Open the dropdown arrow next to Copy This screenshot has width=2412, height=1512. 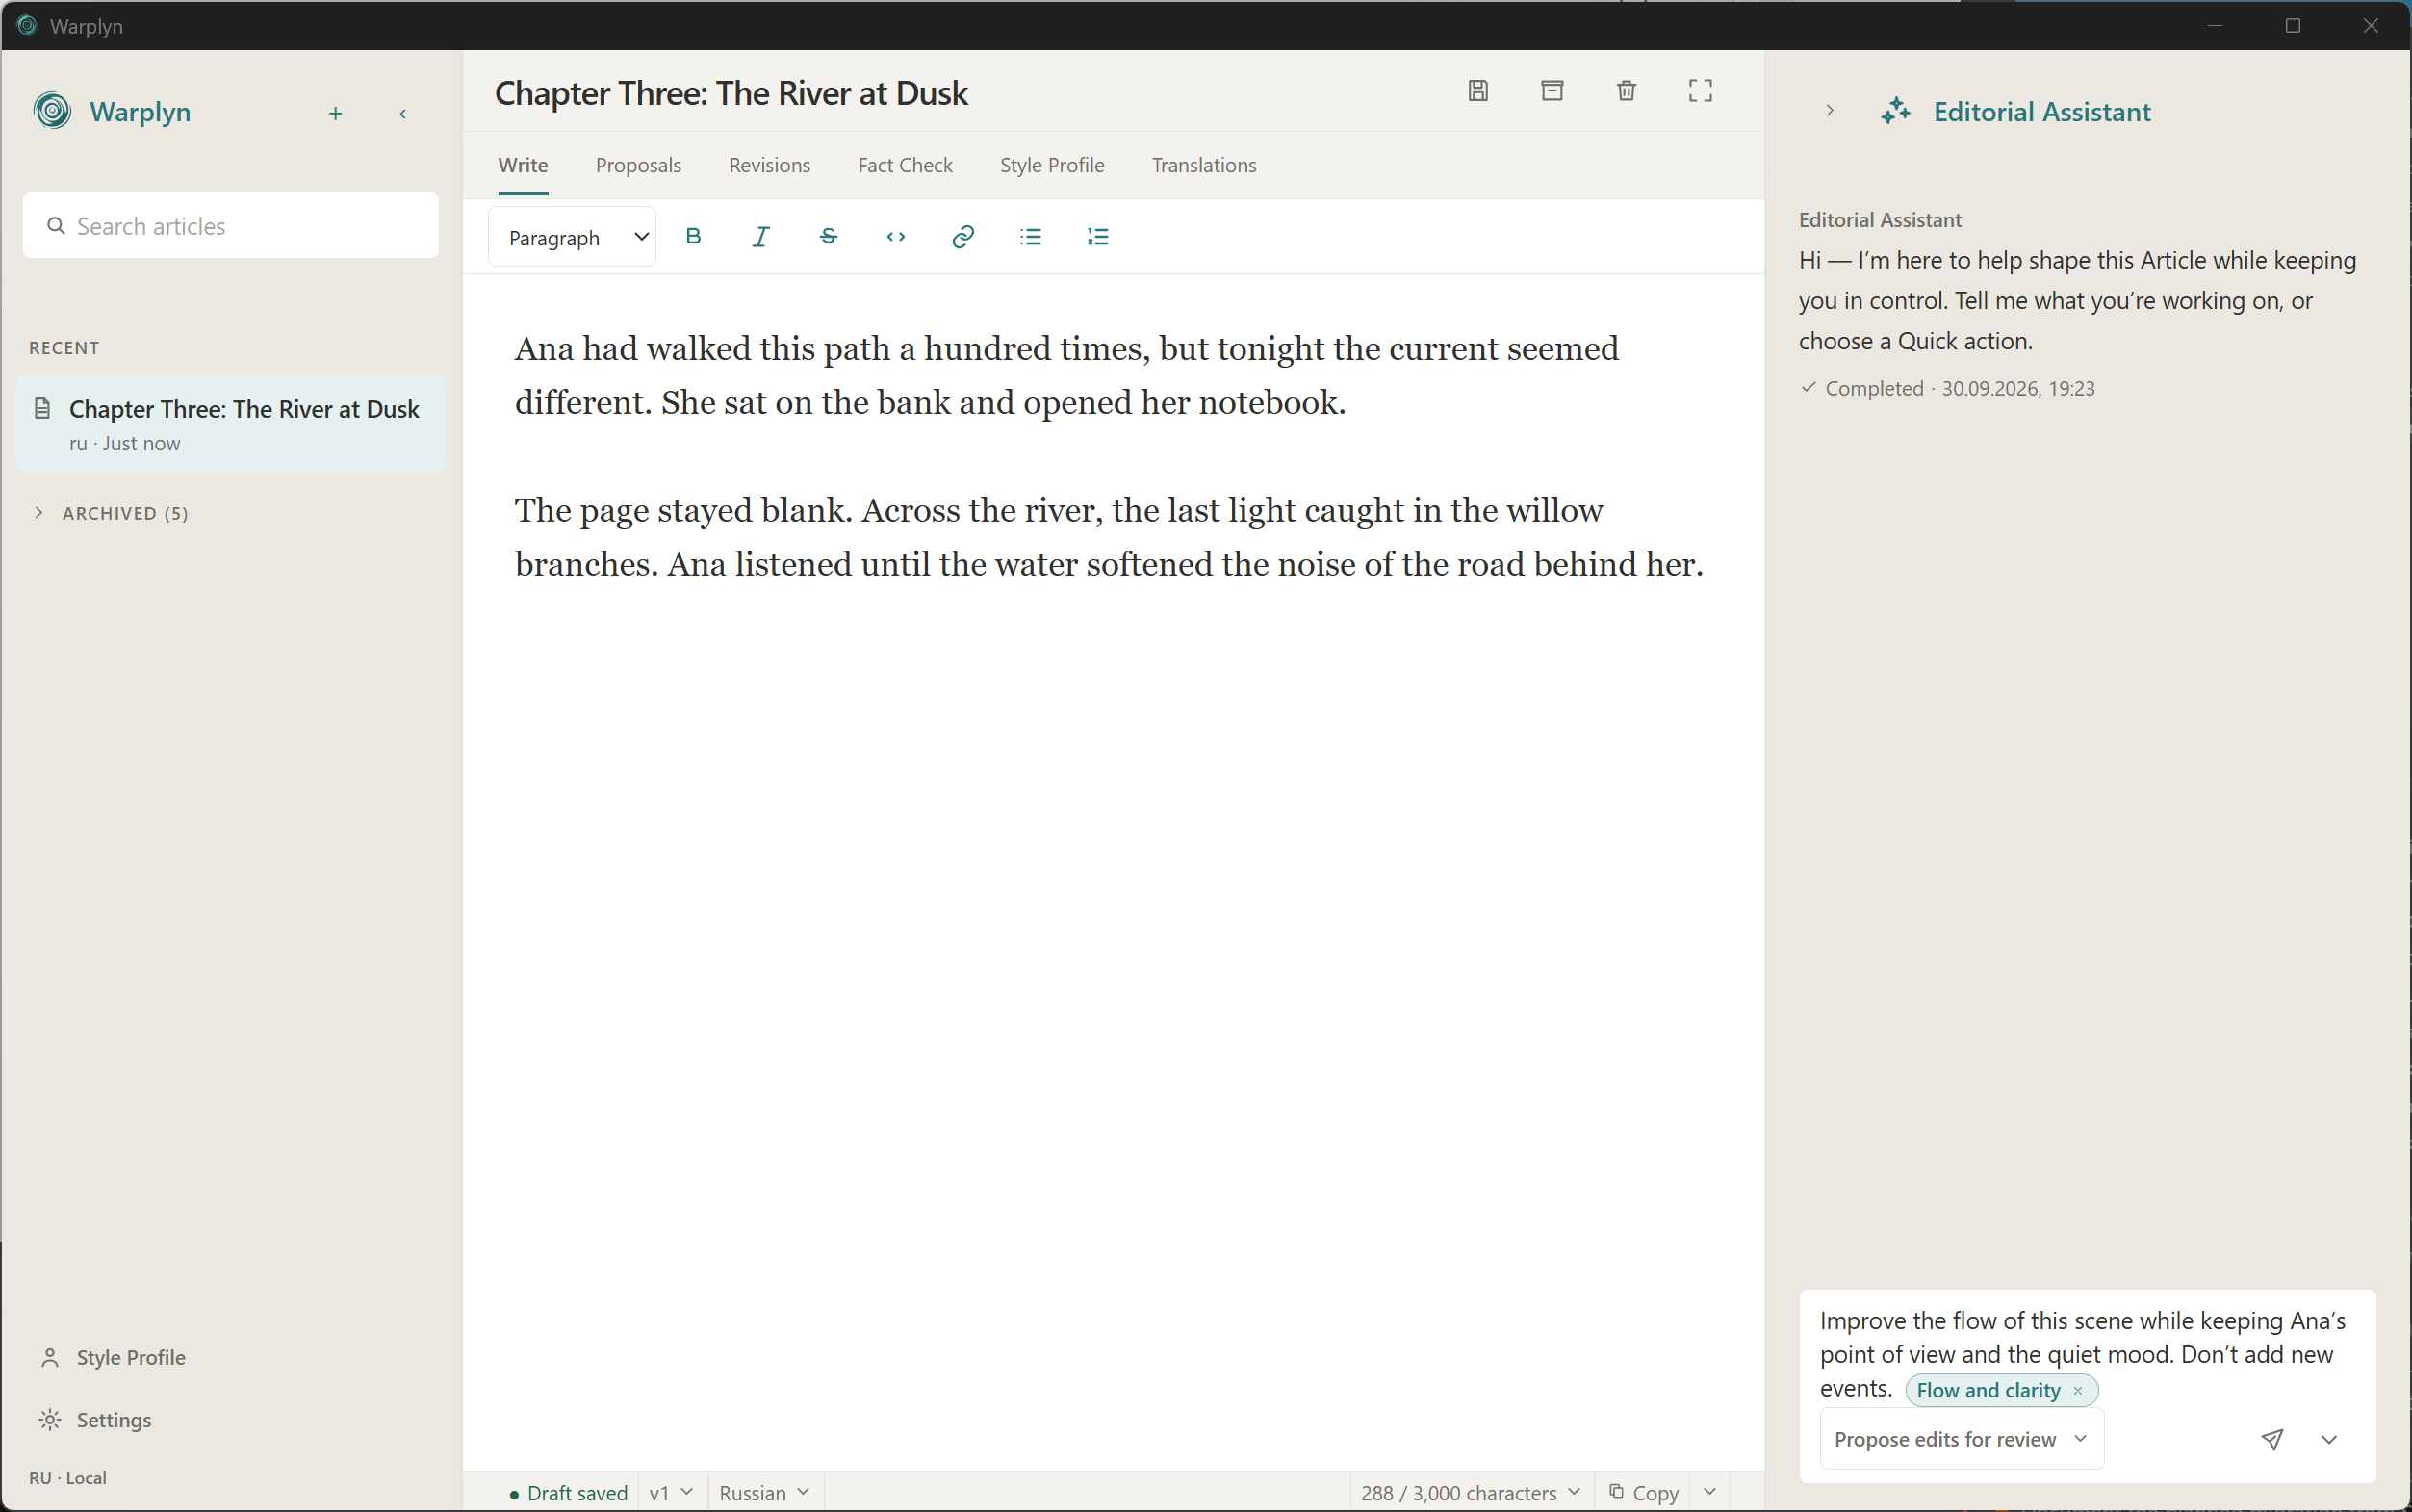[x=1710, y=1492]
